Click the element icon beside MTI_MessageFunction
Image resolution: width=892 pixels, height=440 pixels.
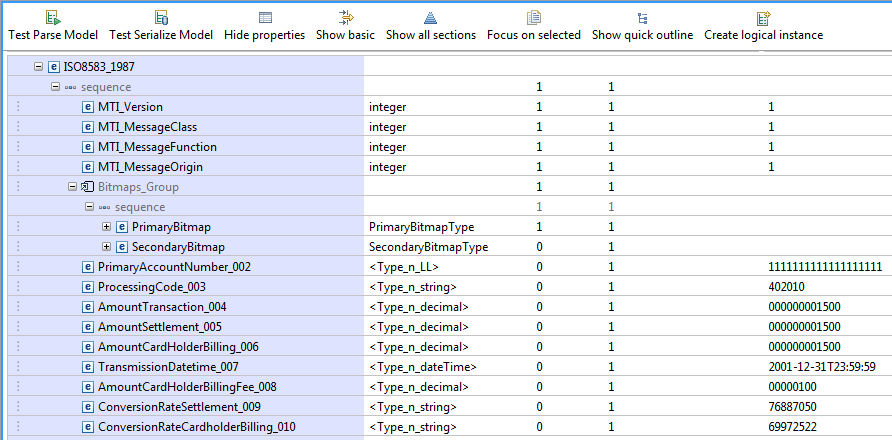tap(88, 147)
